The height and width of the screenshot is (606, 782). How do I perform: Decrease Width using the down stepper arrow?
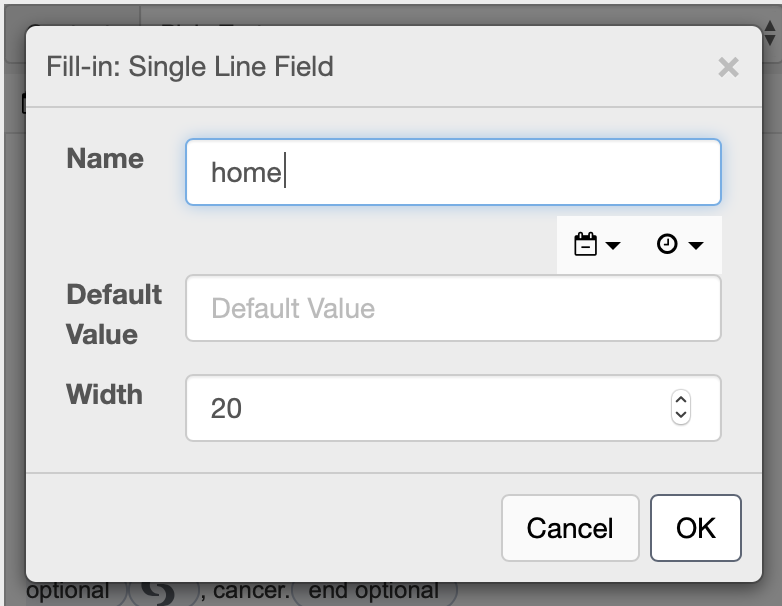pyautogui.click(x=681, y=415)
